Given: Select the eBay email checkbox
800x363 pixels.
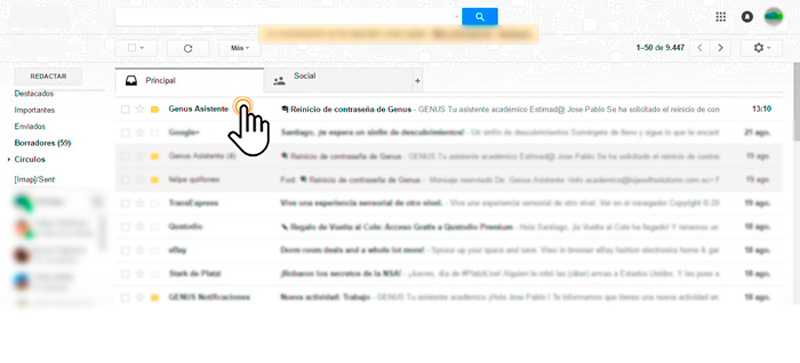Looking at the screenshot, I should click(x=125, y=250).
